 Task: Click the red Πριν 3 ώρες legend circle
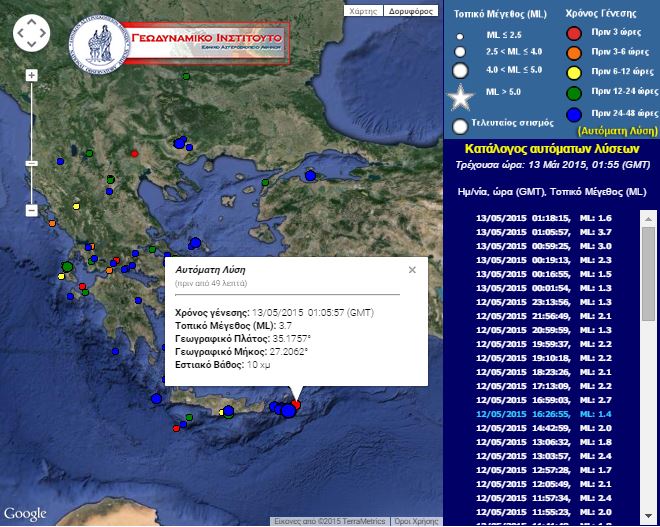tap(574, 33)
